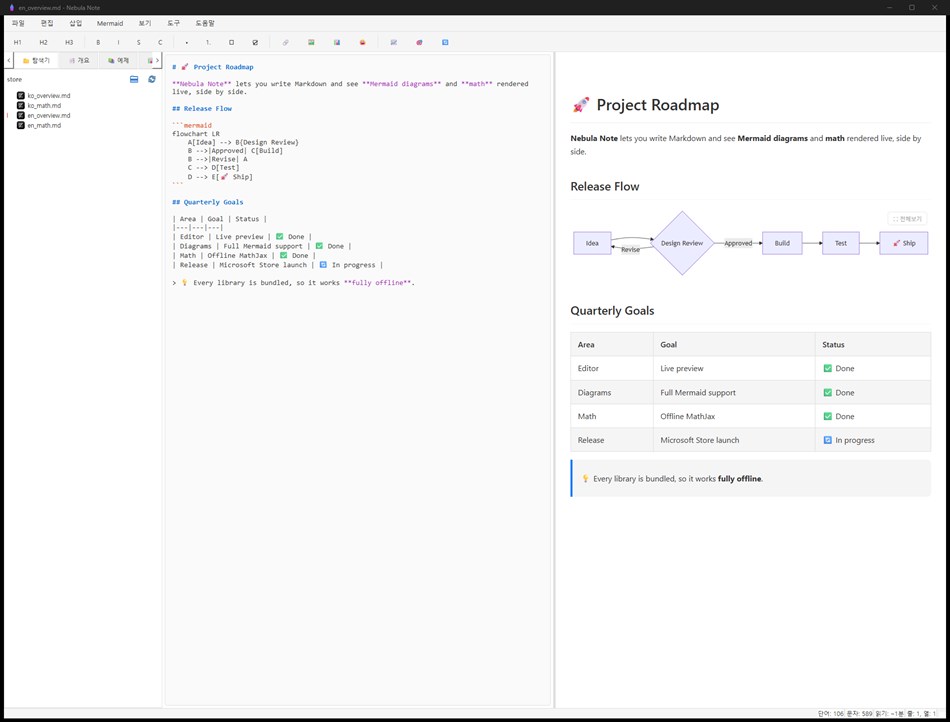Click the Status column header in the table
950x722 pixels.
(873, 345)
